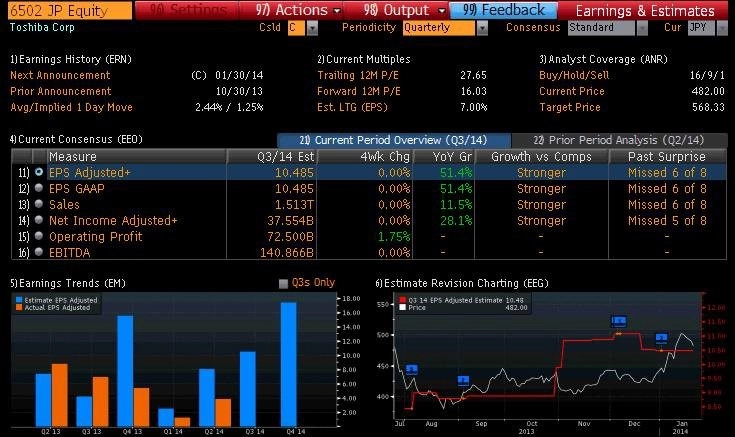
Task: Click the Periodicity Quarterly field
Action: click(438, 28)
